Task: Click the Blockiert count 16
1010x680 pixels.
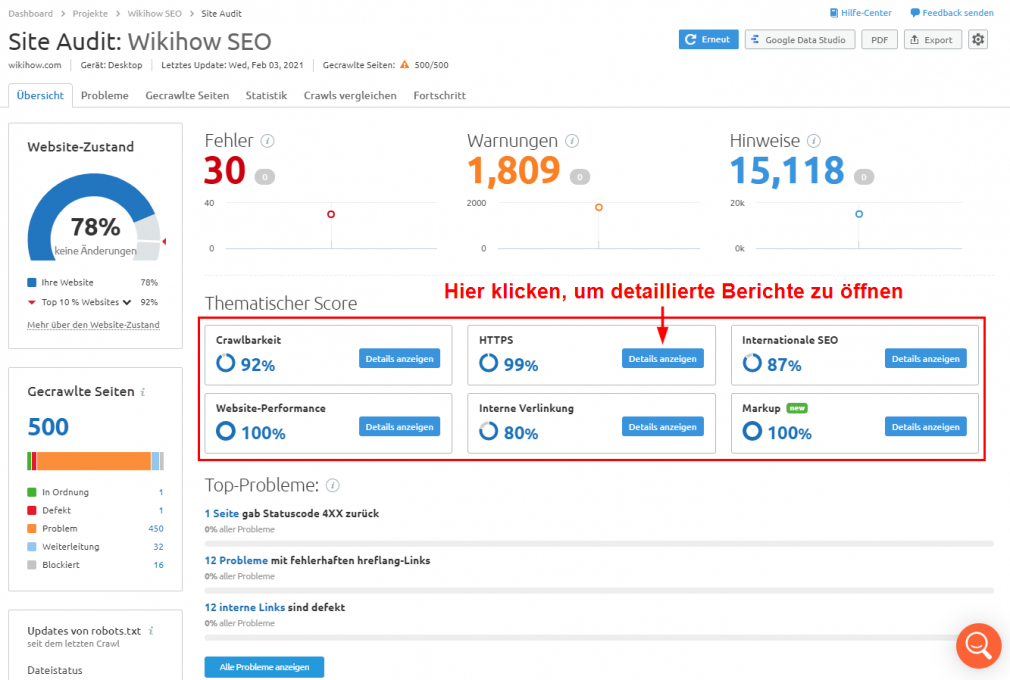Action: click(x=158, y=565)
